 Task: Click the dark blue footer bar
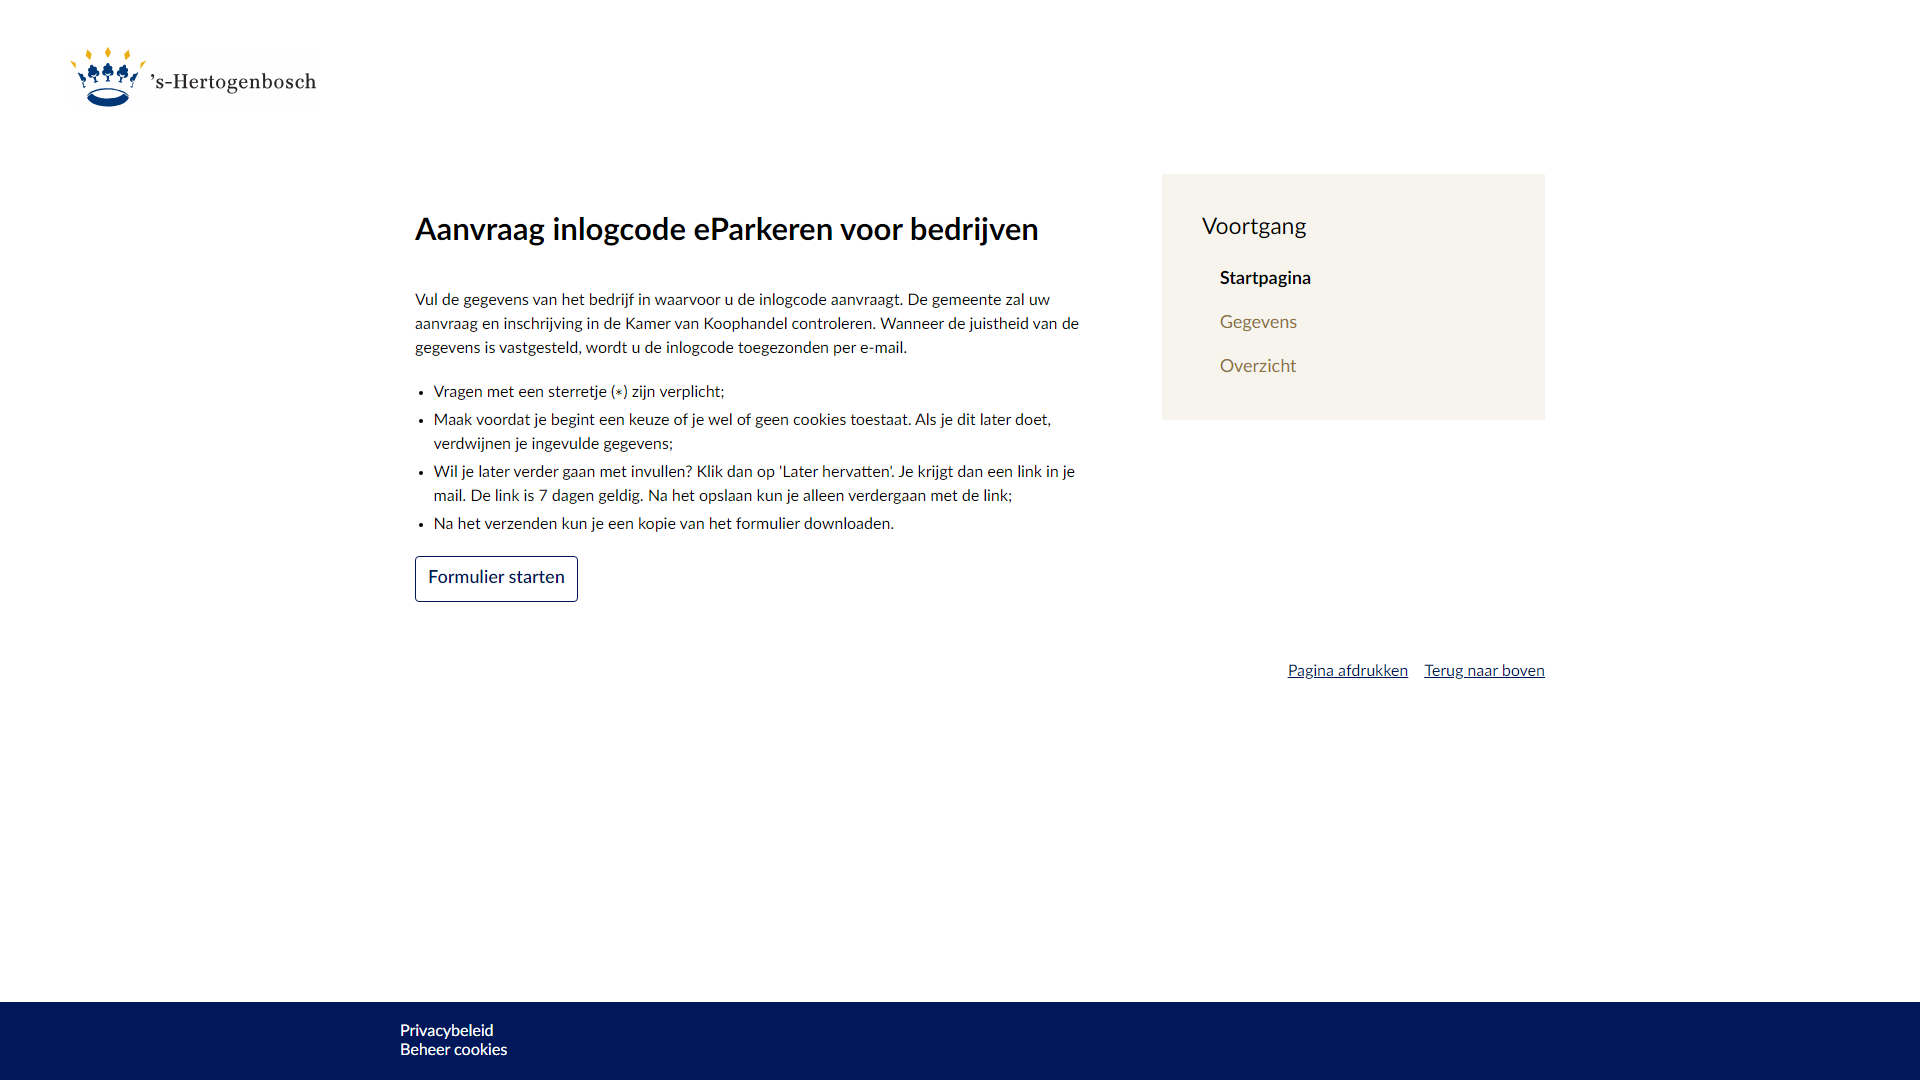[1200, 1040]
